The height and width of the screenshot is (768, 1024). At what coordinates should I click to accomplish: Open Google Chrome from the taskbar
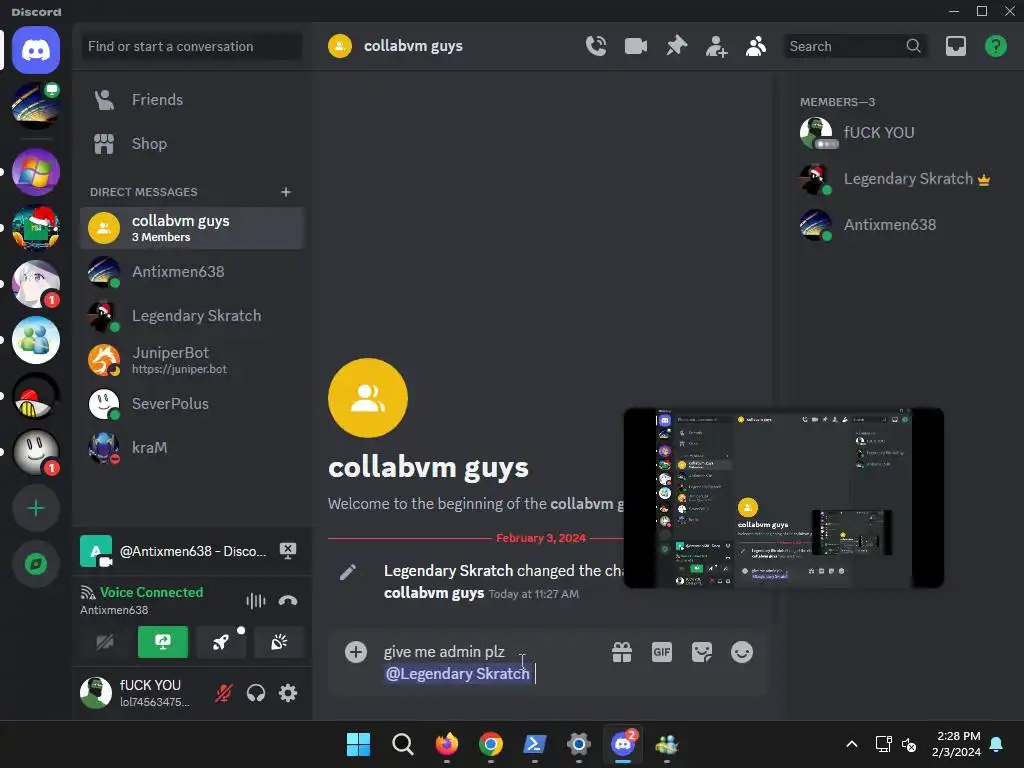490,744
